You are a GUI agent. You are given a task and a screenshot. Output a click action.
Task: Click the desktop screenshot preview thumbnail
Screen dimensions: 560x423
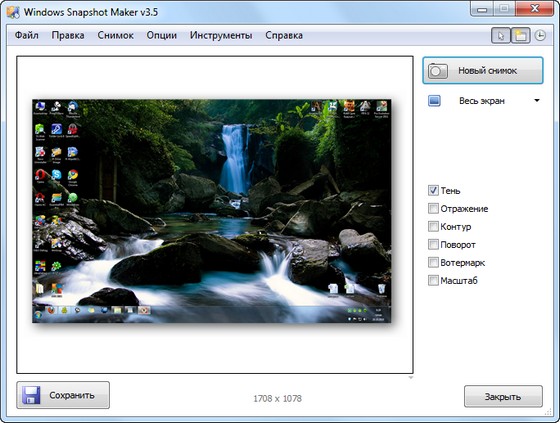[212, 211]
